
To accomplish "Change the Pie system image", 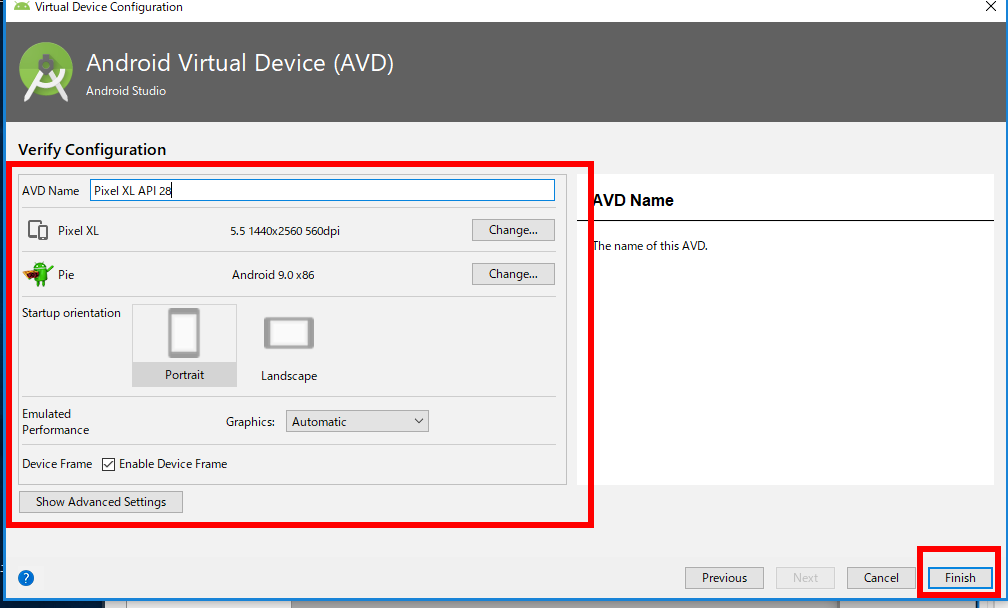I will pyautogui.click(x=513, y=274).
